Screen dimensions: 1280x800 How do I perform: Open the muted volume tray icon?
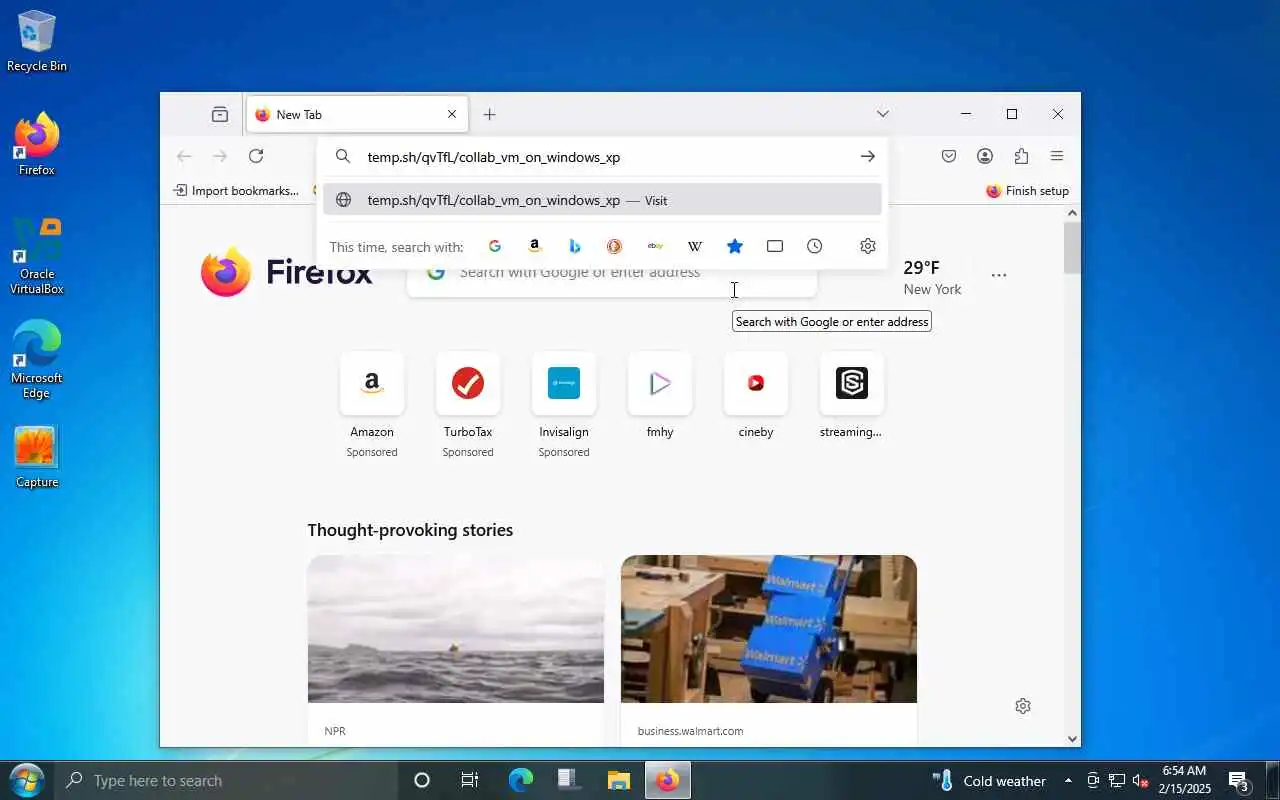tap(1140, 781)
